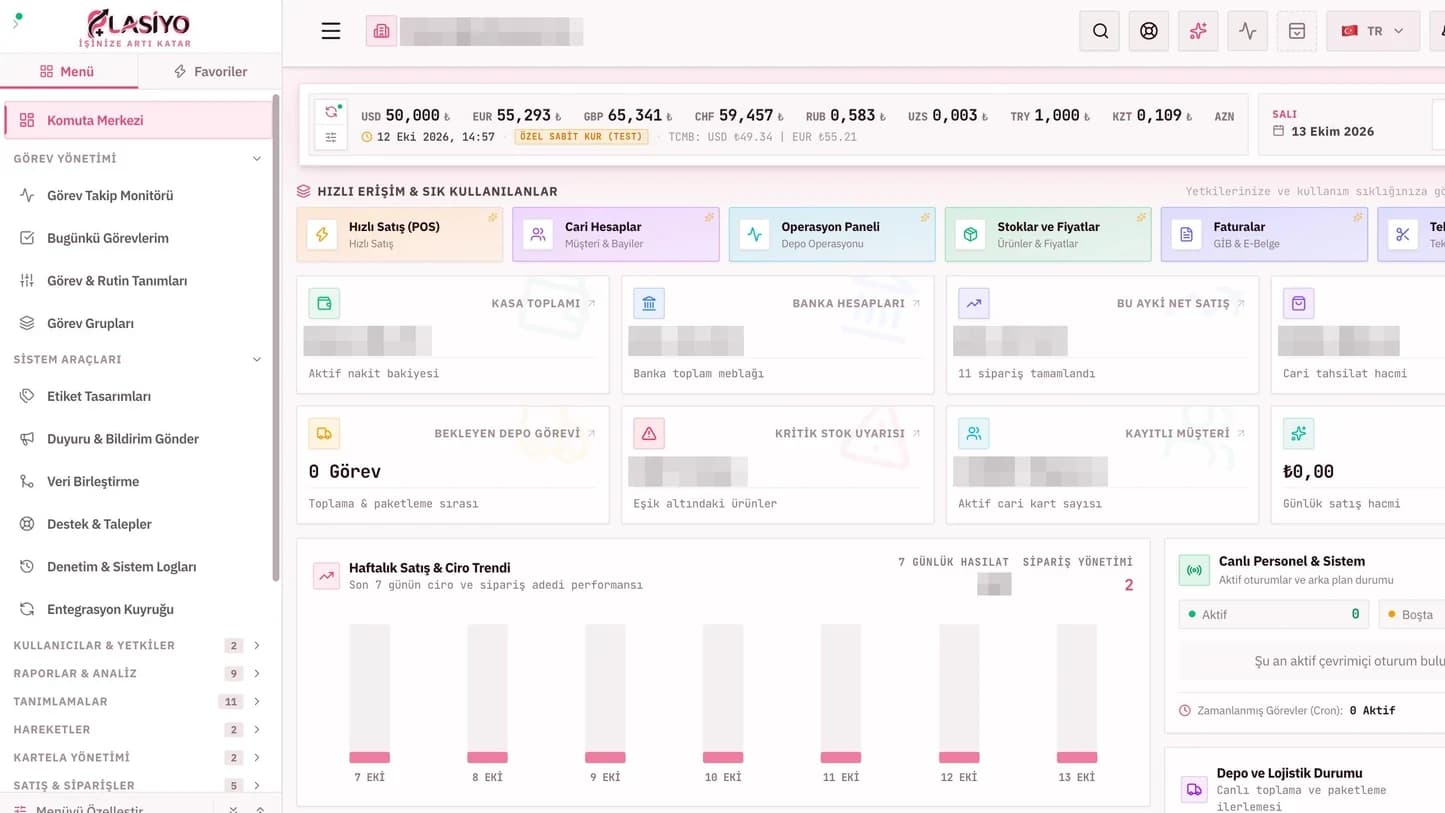Refresh exchange rates with sync icon

tap(331, 112)
